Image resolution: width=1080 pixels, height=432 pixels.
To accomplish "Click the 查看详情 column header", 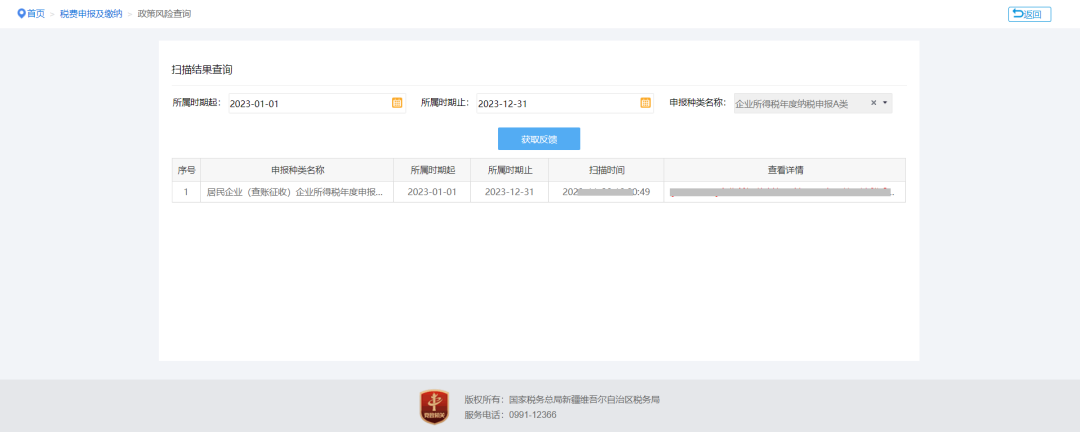I will 785,170.
